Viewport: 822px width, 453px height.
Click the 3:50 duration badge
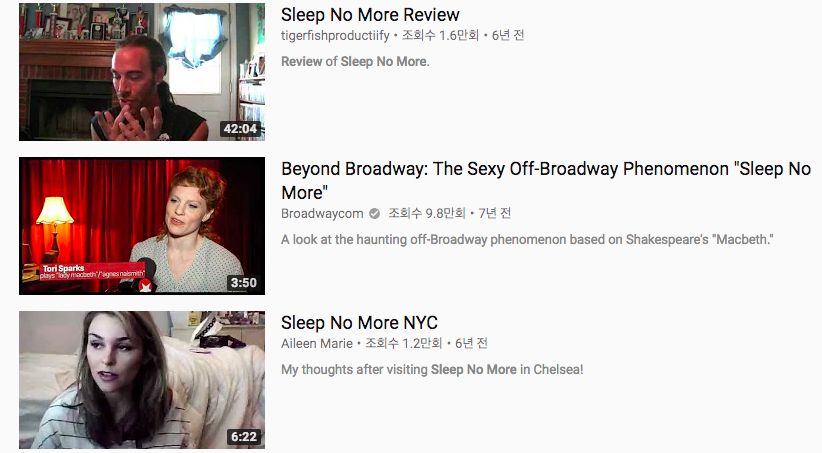pos(244,283)
